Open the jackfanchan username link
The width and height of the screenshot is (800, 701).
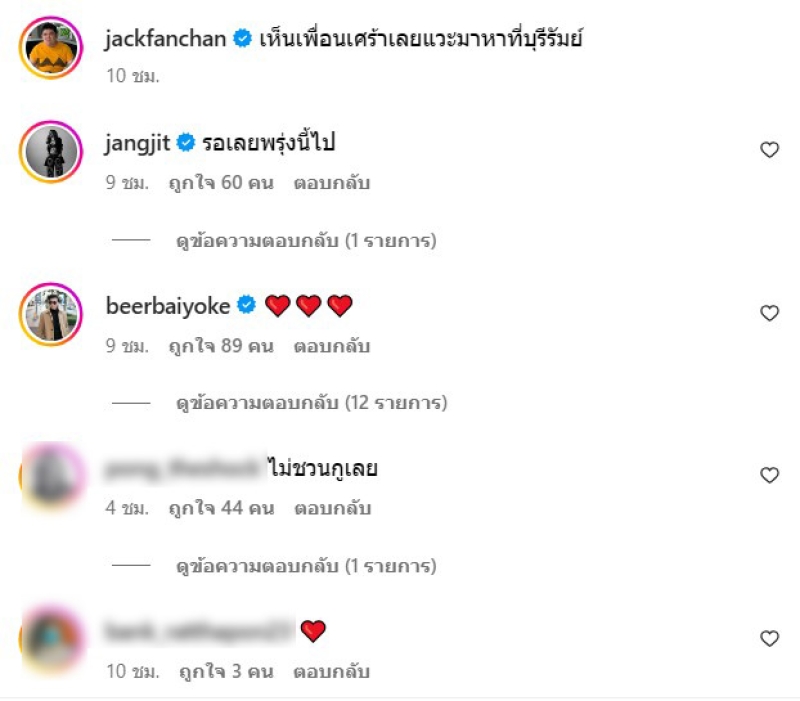(165, 39)
